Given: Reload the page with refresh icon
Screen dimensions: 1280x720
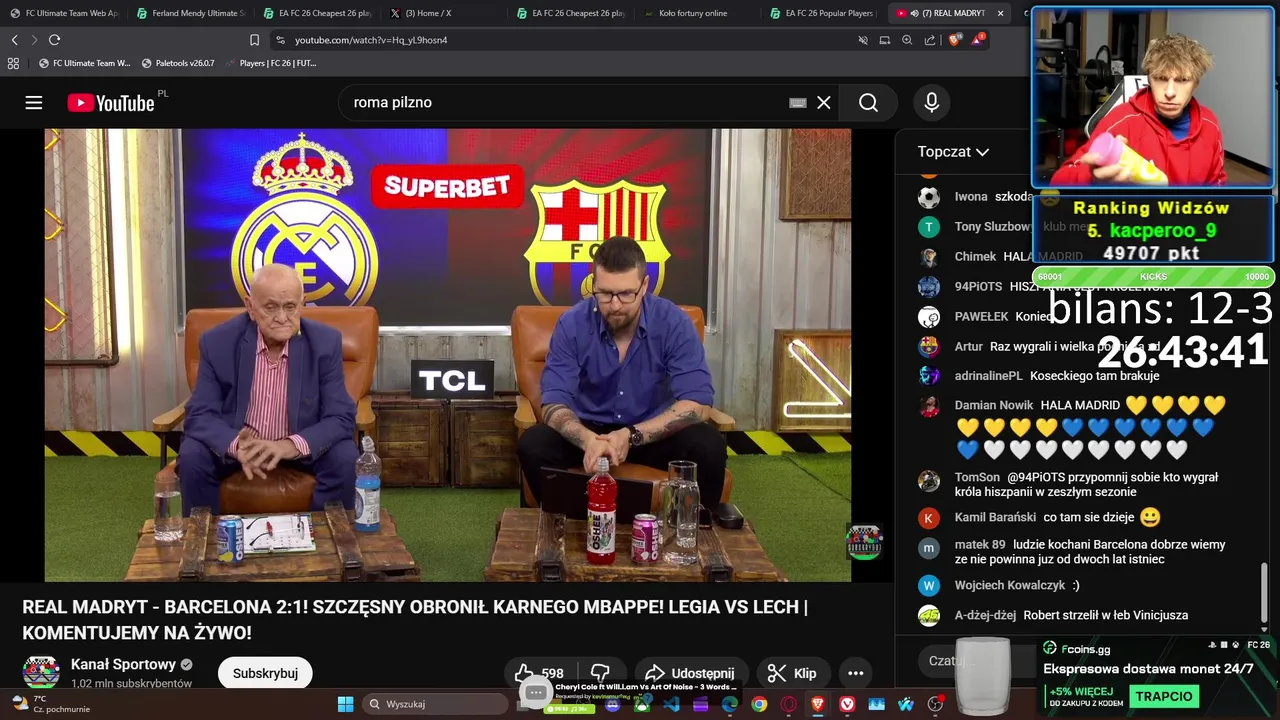Looking at the screenshot, I should click(x=54, y=40).
